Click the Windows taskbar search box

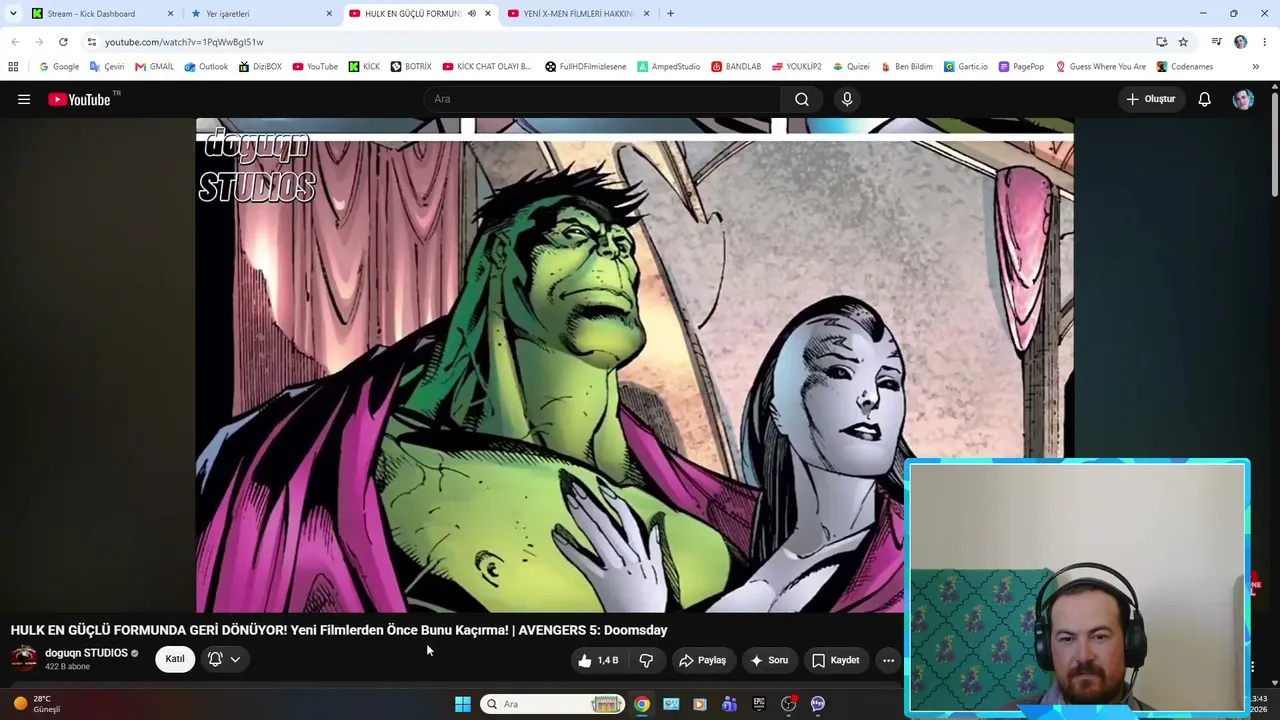pos(552,704)
